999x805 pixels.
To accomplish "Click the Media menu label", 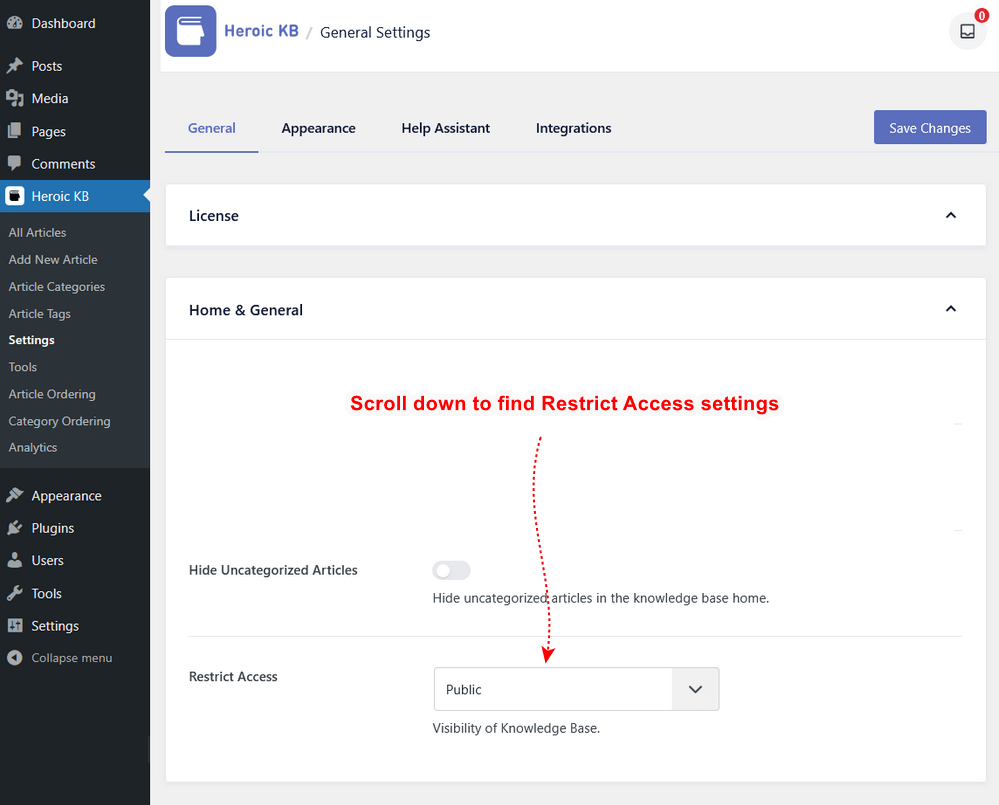I will pos(50,99).
